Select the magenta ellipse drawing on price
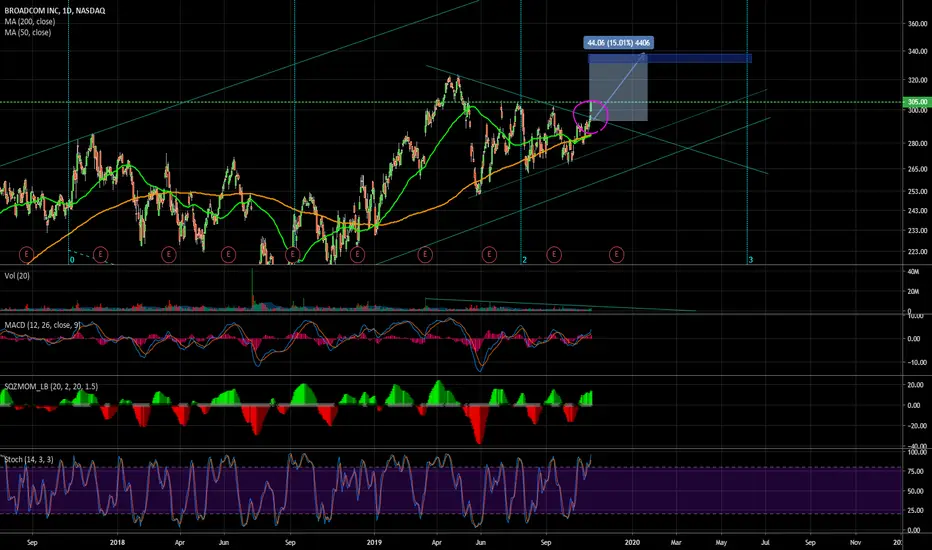Screen dimensions: 932x550 tap(590, 117)
